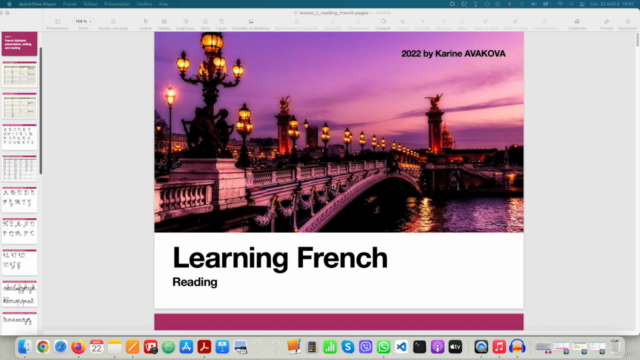
Task: Open the Figure shapes picker
Action: click(221, 24)
